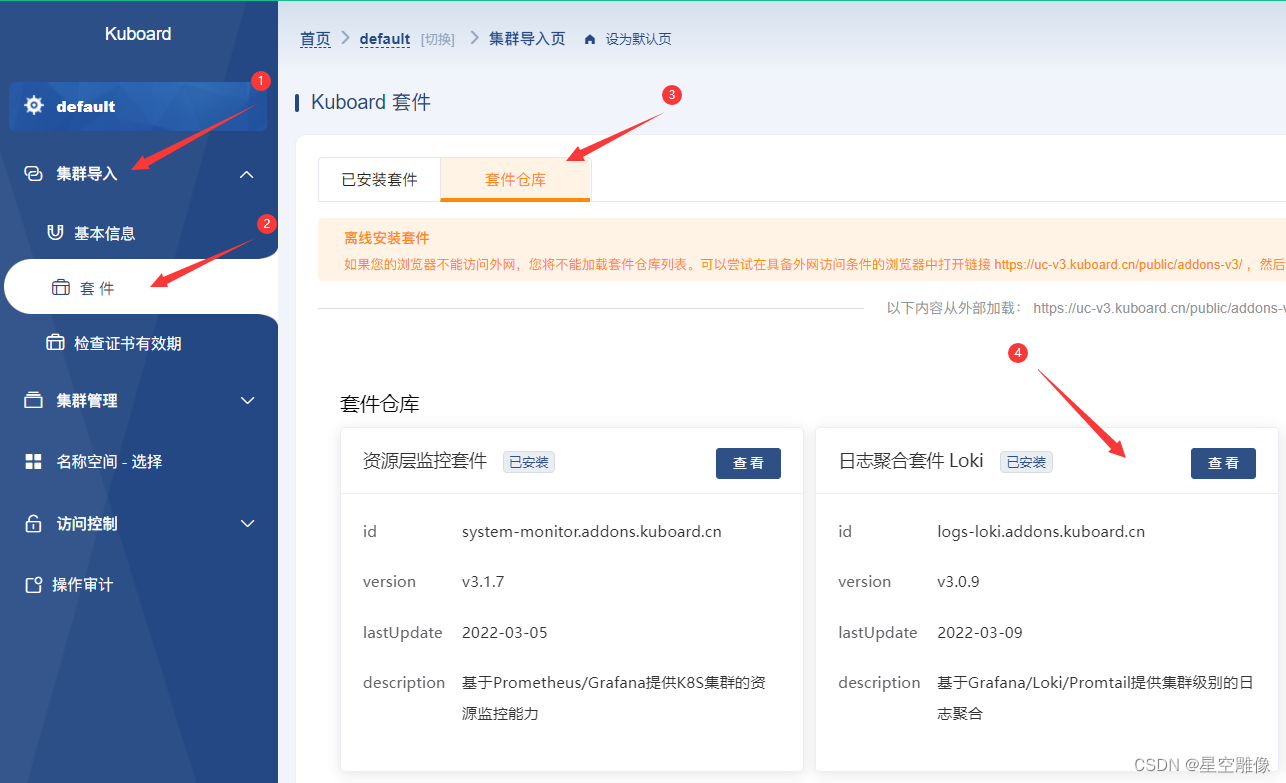Click the home icon beside 设为默认页
The image size is (1286, 783).
point(590,40)
